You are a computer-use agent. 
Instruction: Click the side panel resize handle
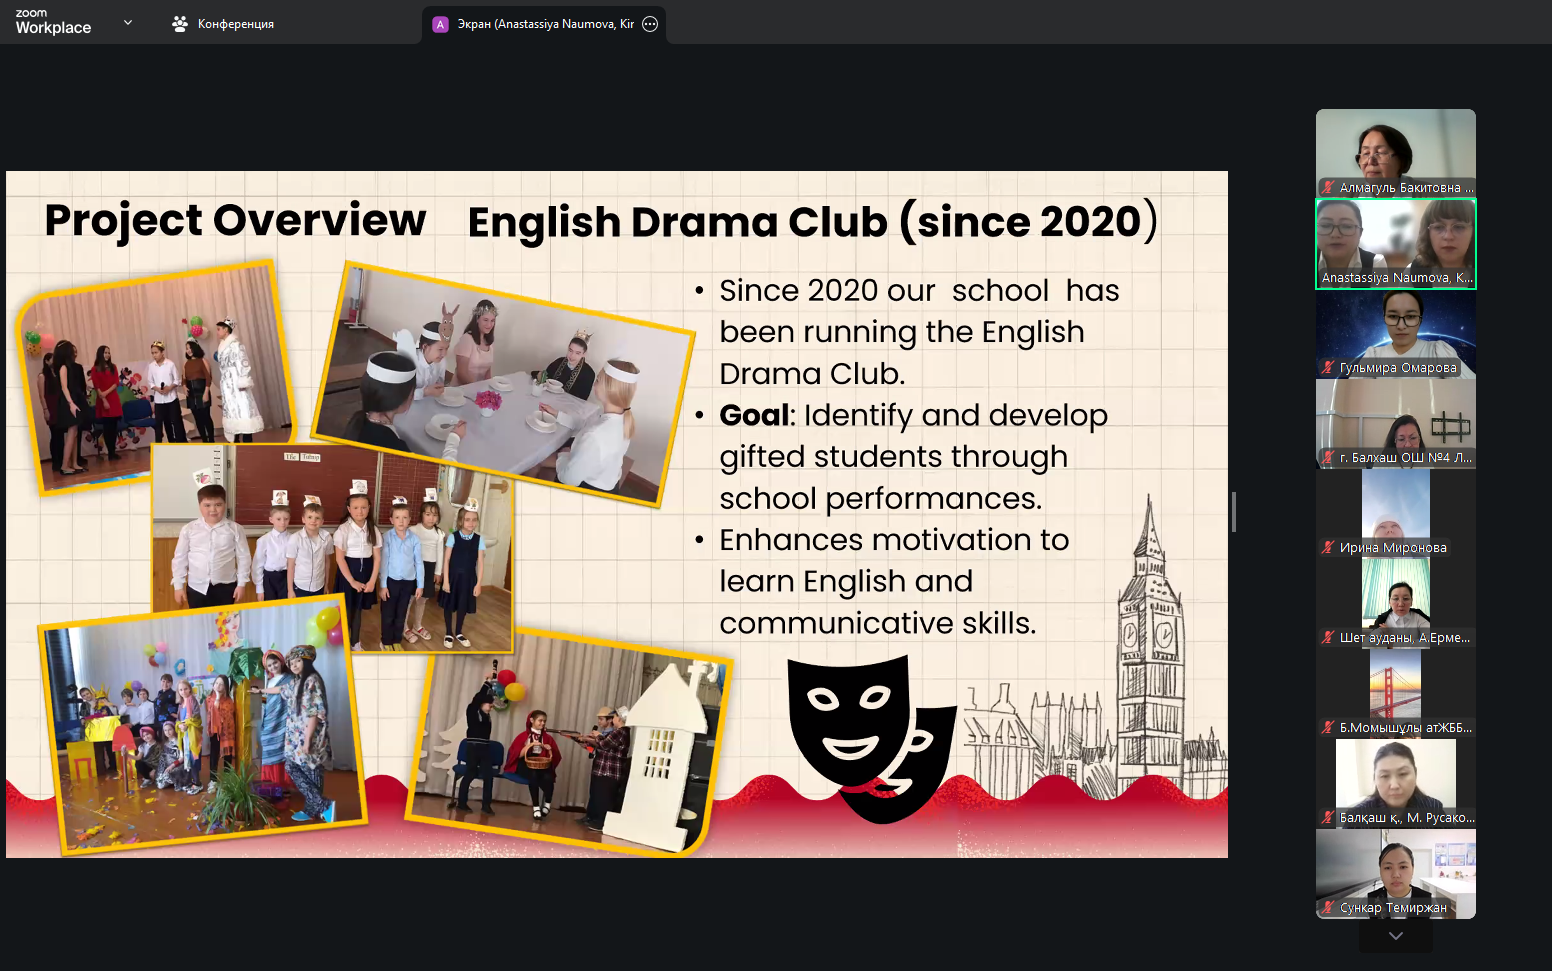1234,512
